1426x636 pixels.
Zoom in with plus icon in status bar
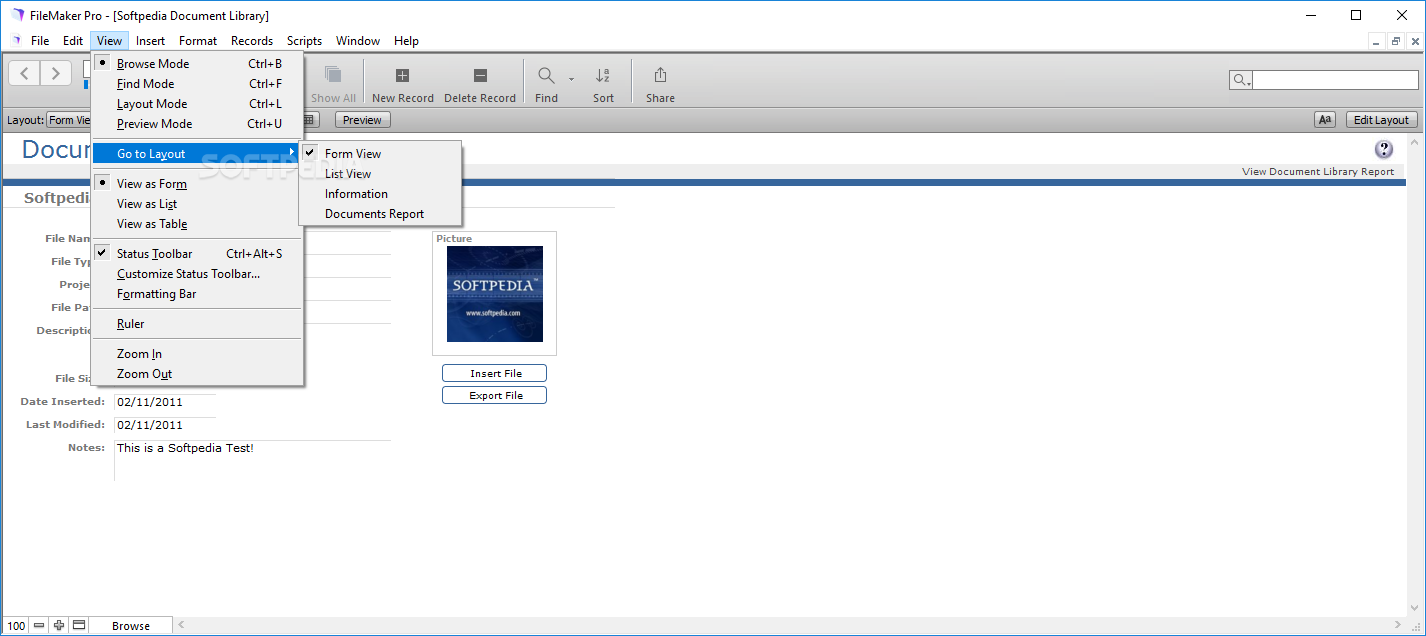point(59,625)
